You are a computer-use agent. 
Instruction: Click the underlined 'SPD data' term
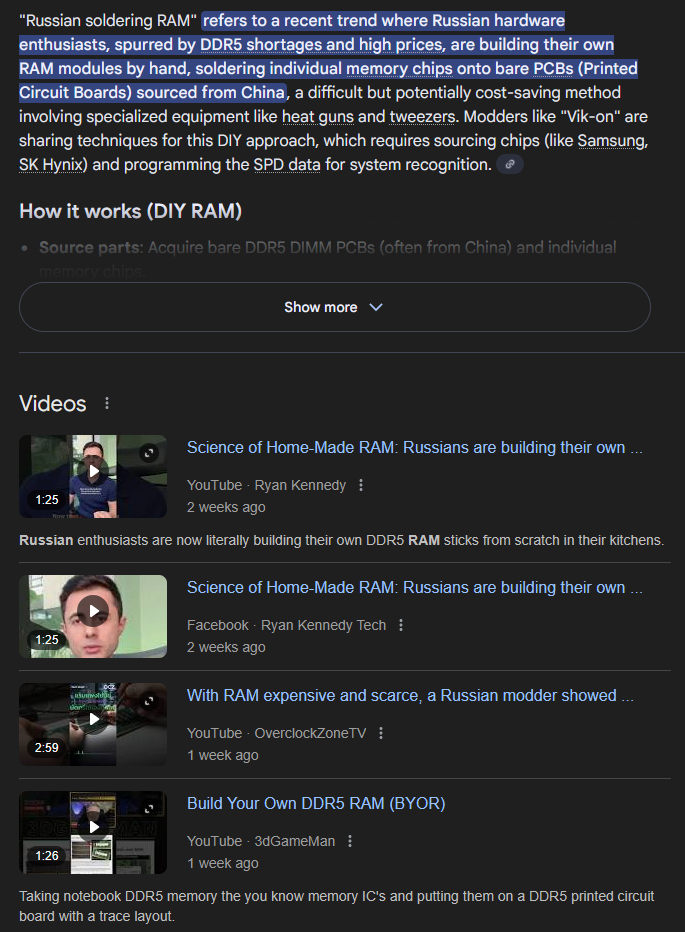point(287,165)
